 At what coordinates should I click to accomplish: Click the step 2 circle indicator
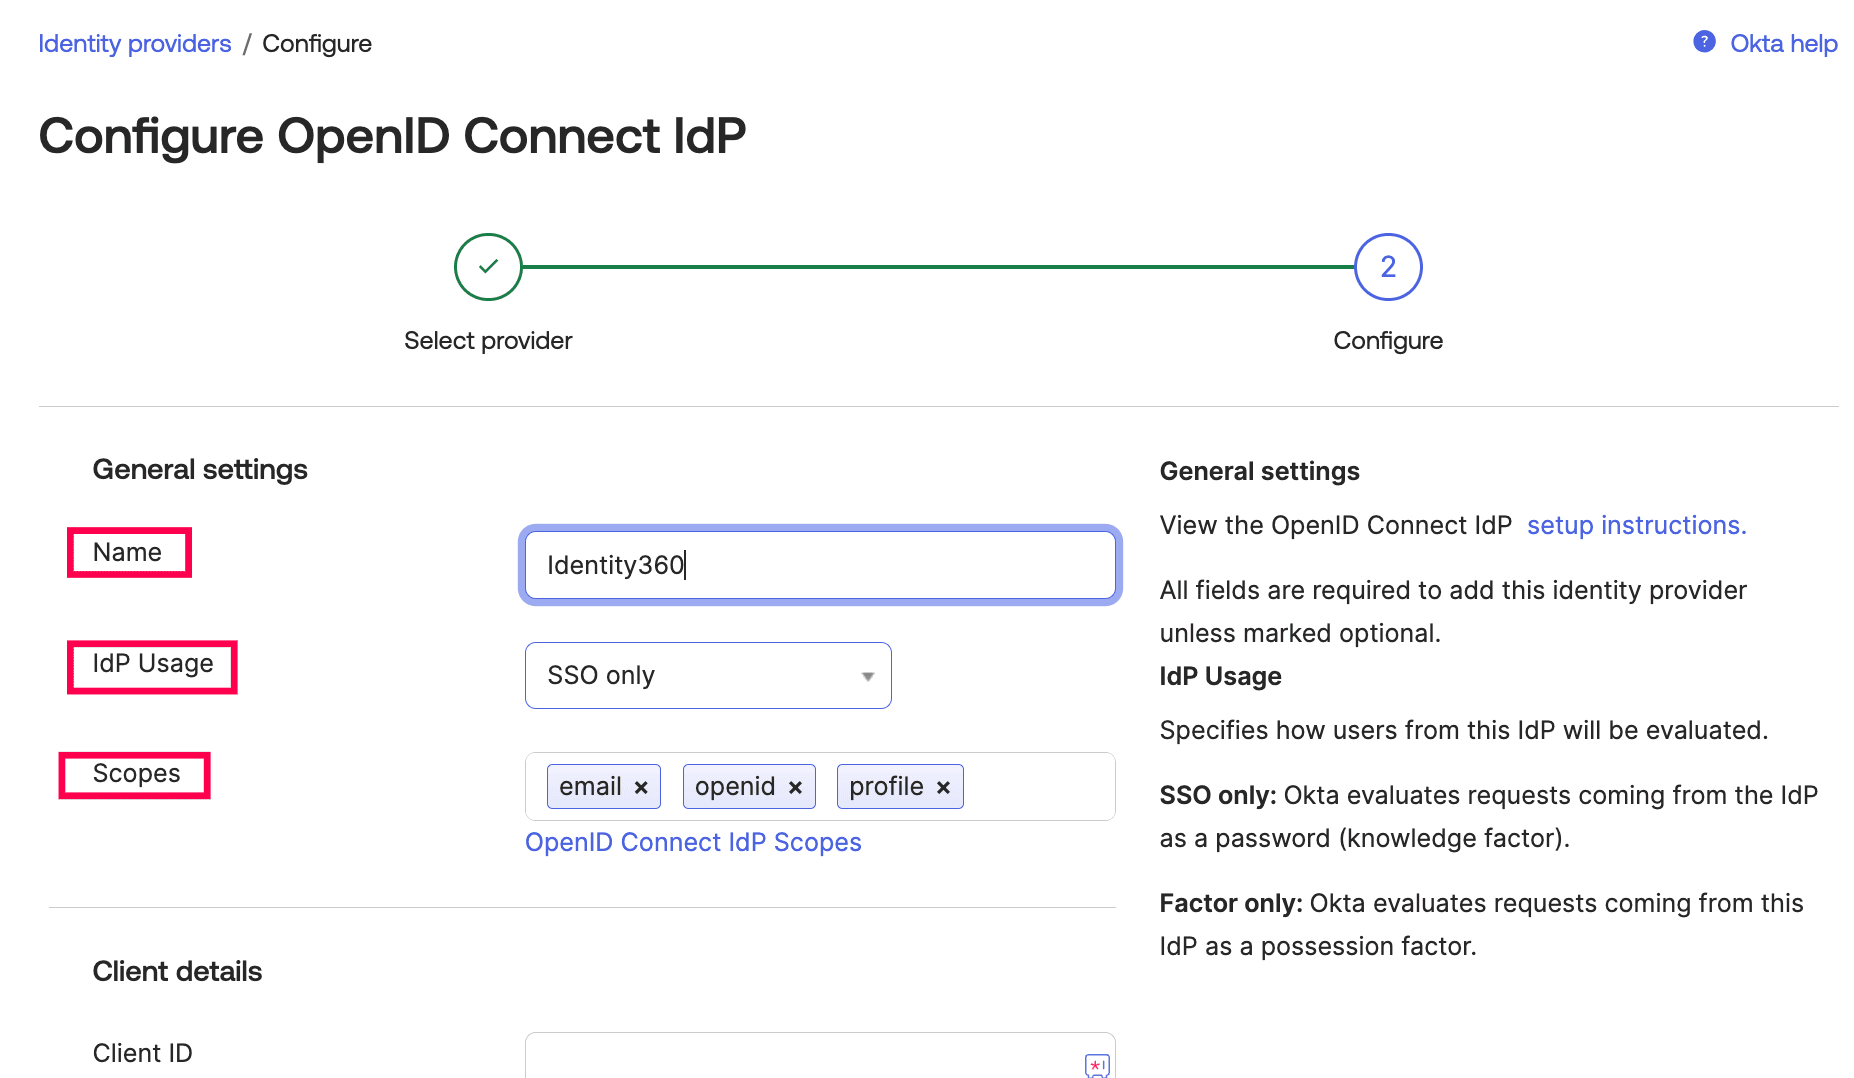coord(1387,266)
